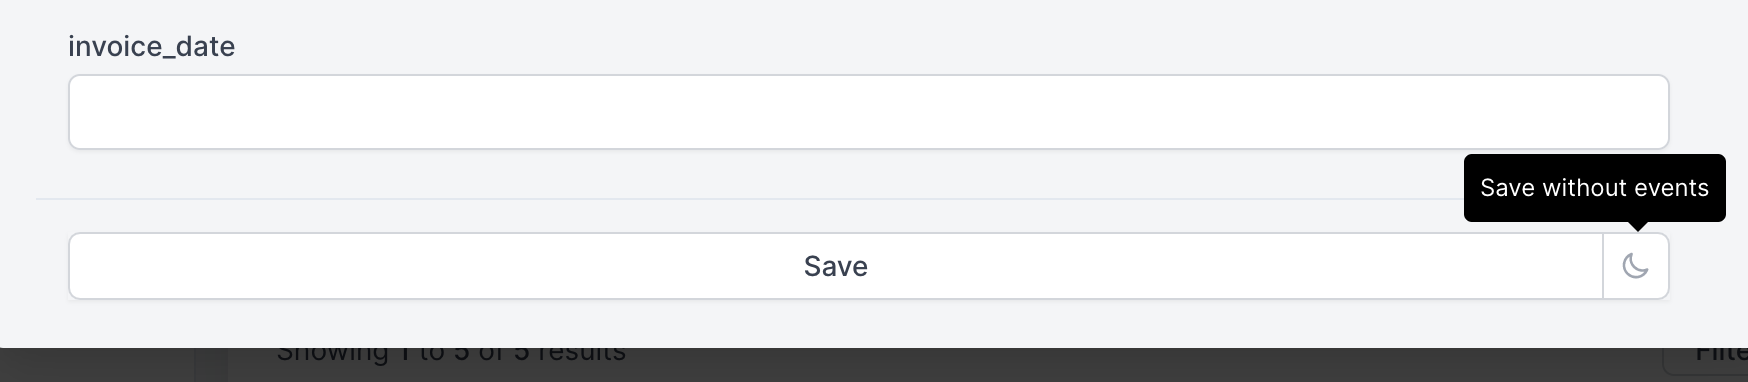The width and height of the screenshot is (1748, 382).
Task: Click the right end of invoice_date input
Action: coord(1648,112)
